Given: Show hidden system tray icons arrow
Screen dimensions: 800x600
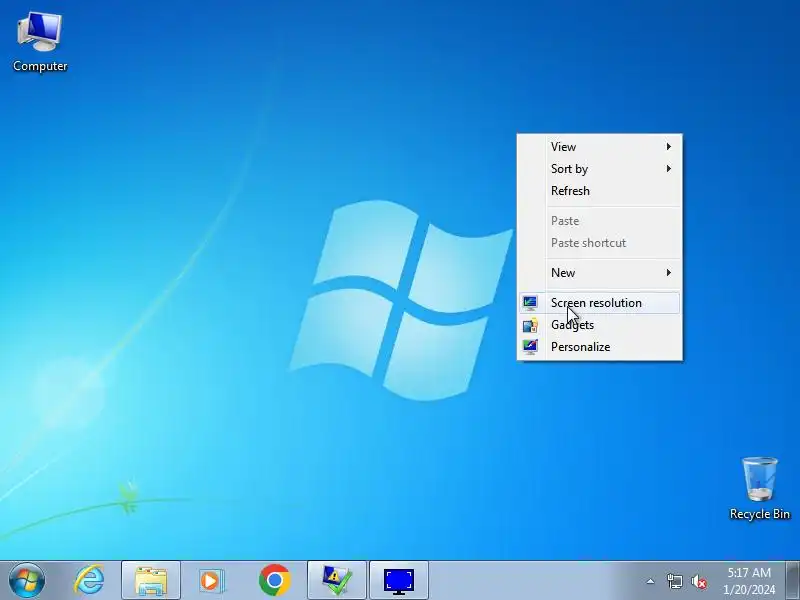Looking at the screenshot, I should (x=650, y=581).
